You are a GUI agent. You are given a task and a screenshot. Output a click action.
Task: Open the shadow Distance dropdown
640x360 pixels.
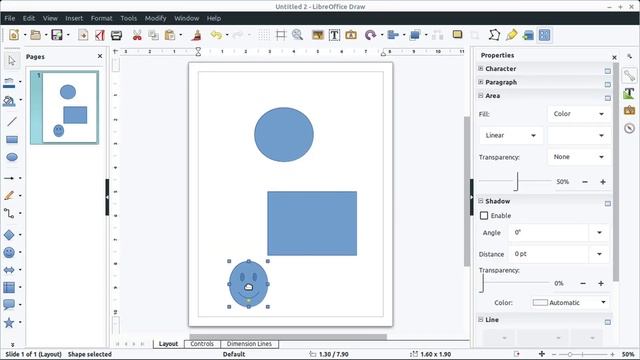point(599,254)
